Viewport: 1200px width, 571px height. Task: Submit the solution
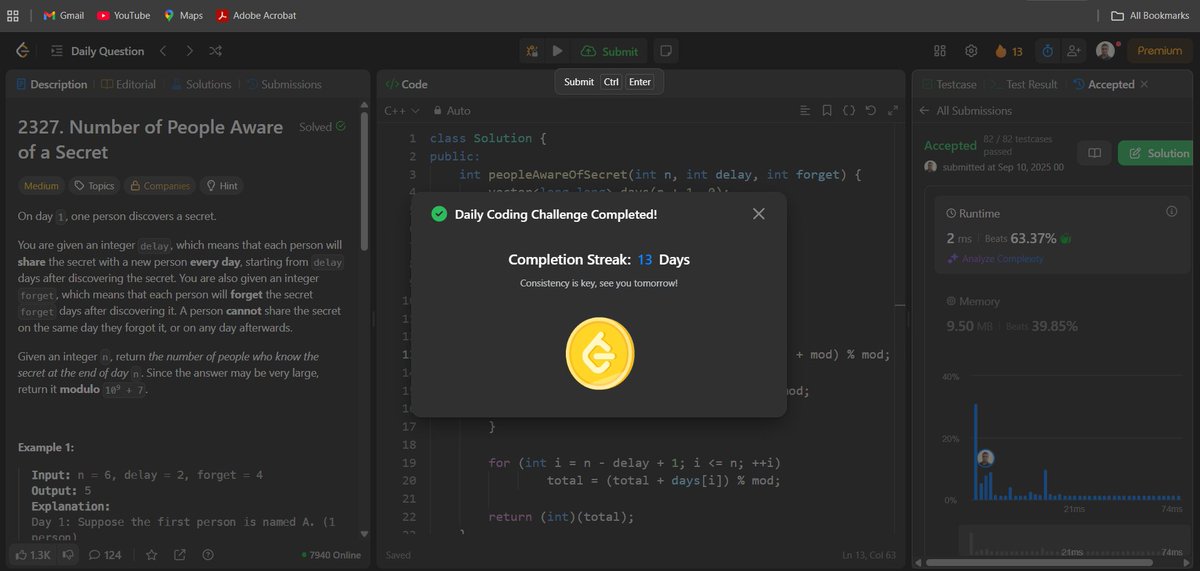click(x=609, y=51)
